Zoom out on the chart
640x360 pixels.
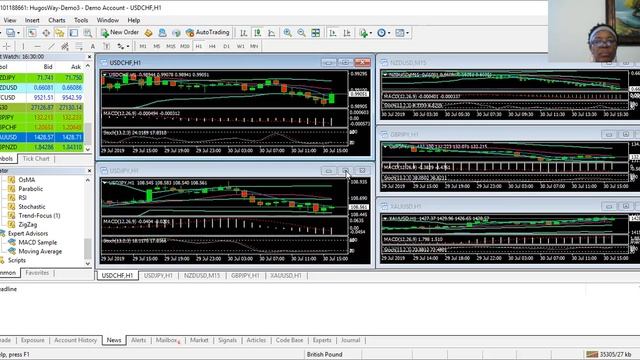tap(302, 33)
